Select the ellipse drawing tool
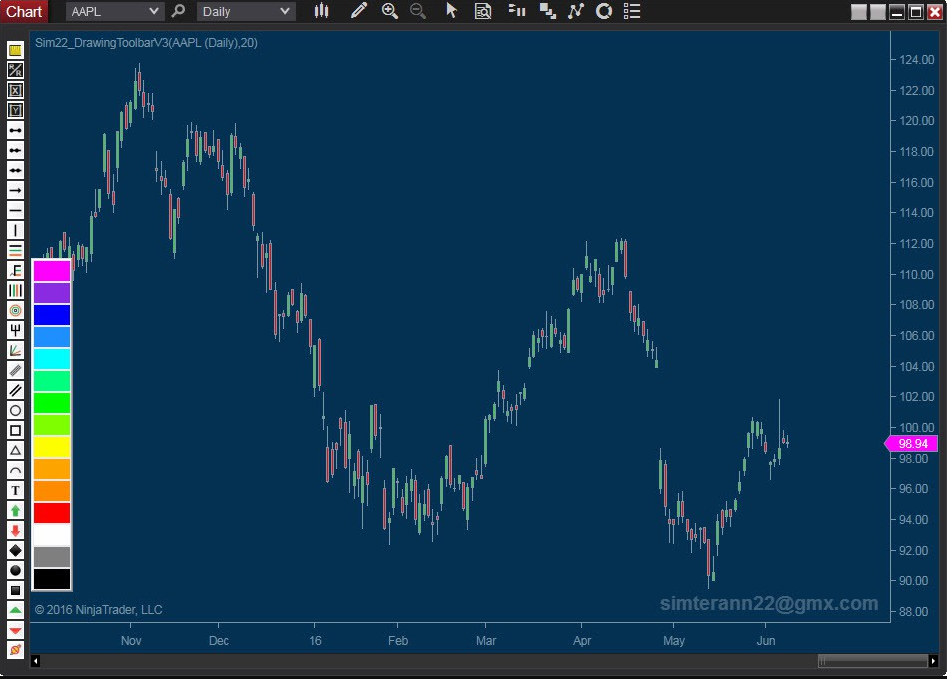This screenshot has width=947, height=679. [15, 410]
